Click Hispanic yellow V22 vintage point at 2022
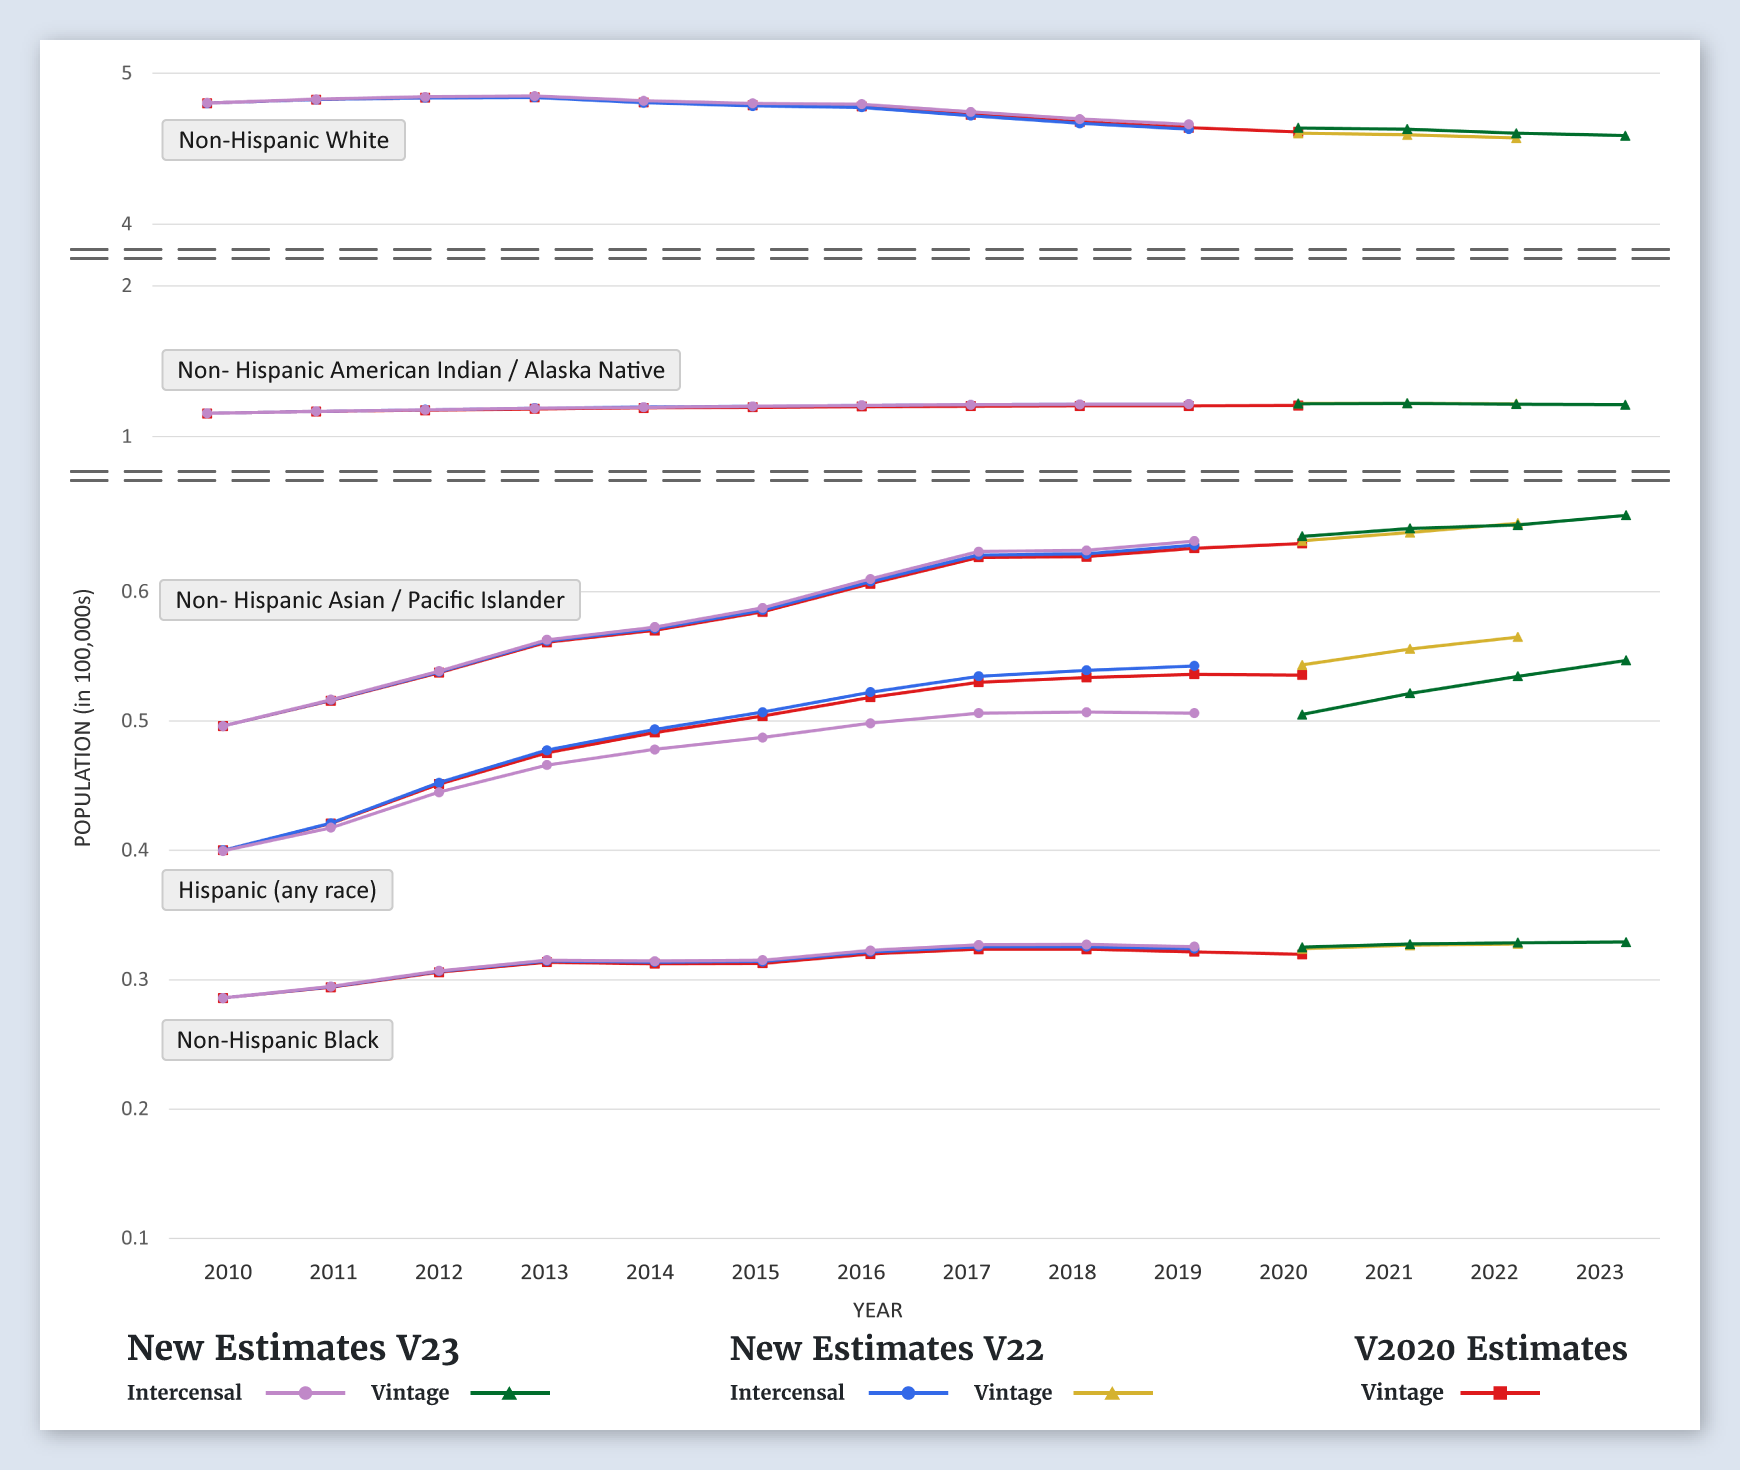1740x1470 pixels. tap(1517, 637)
